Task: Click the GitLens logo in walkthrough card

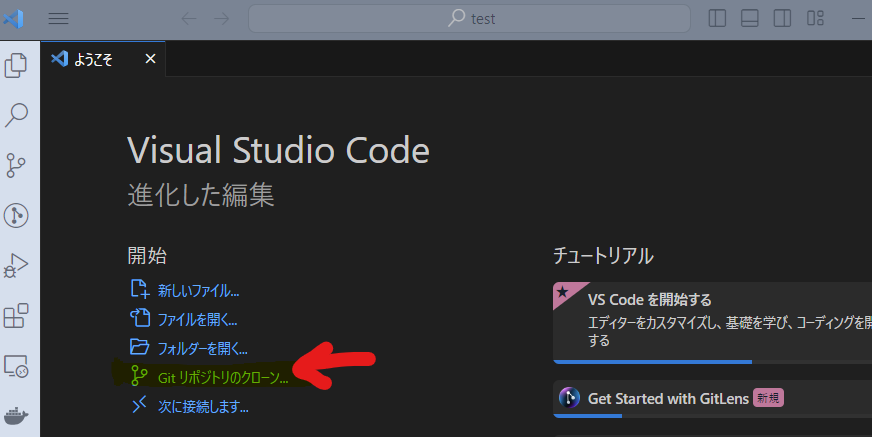Action: (569, 398)
